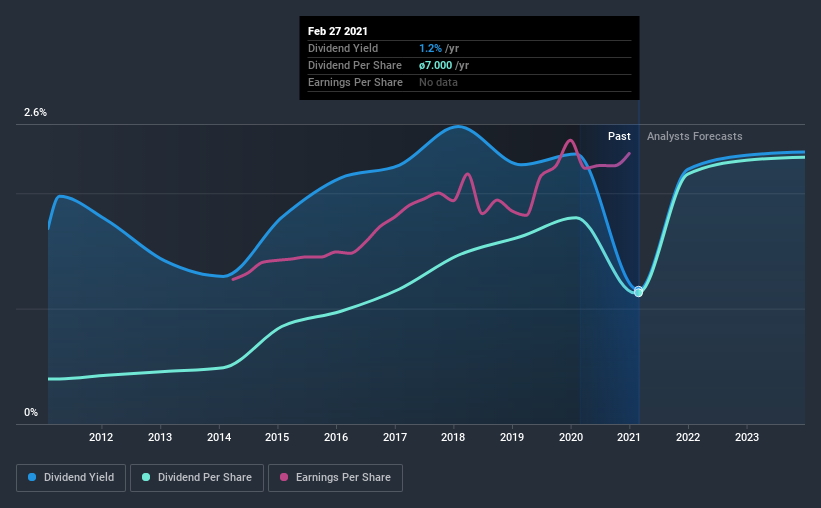Select the 2018 label on the x-axis
This screenshot has width=821, height=508.
[453, 437]
